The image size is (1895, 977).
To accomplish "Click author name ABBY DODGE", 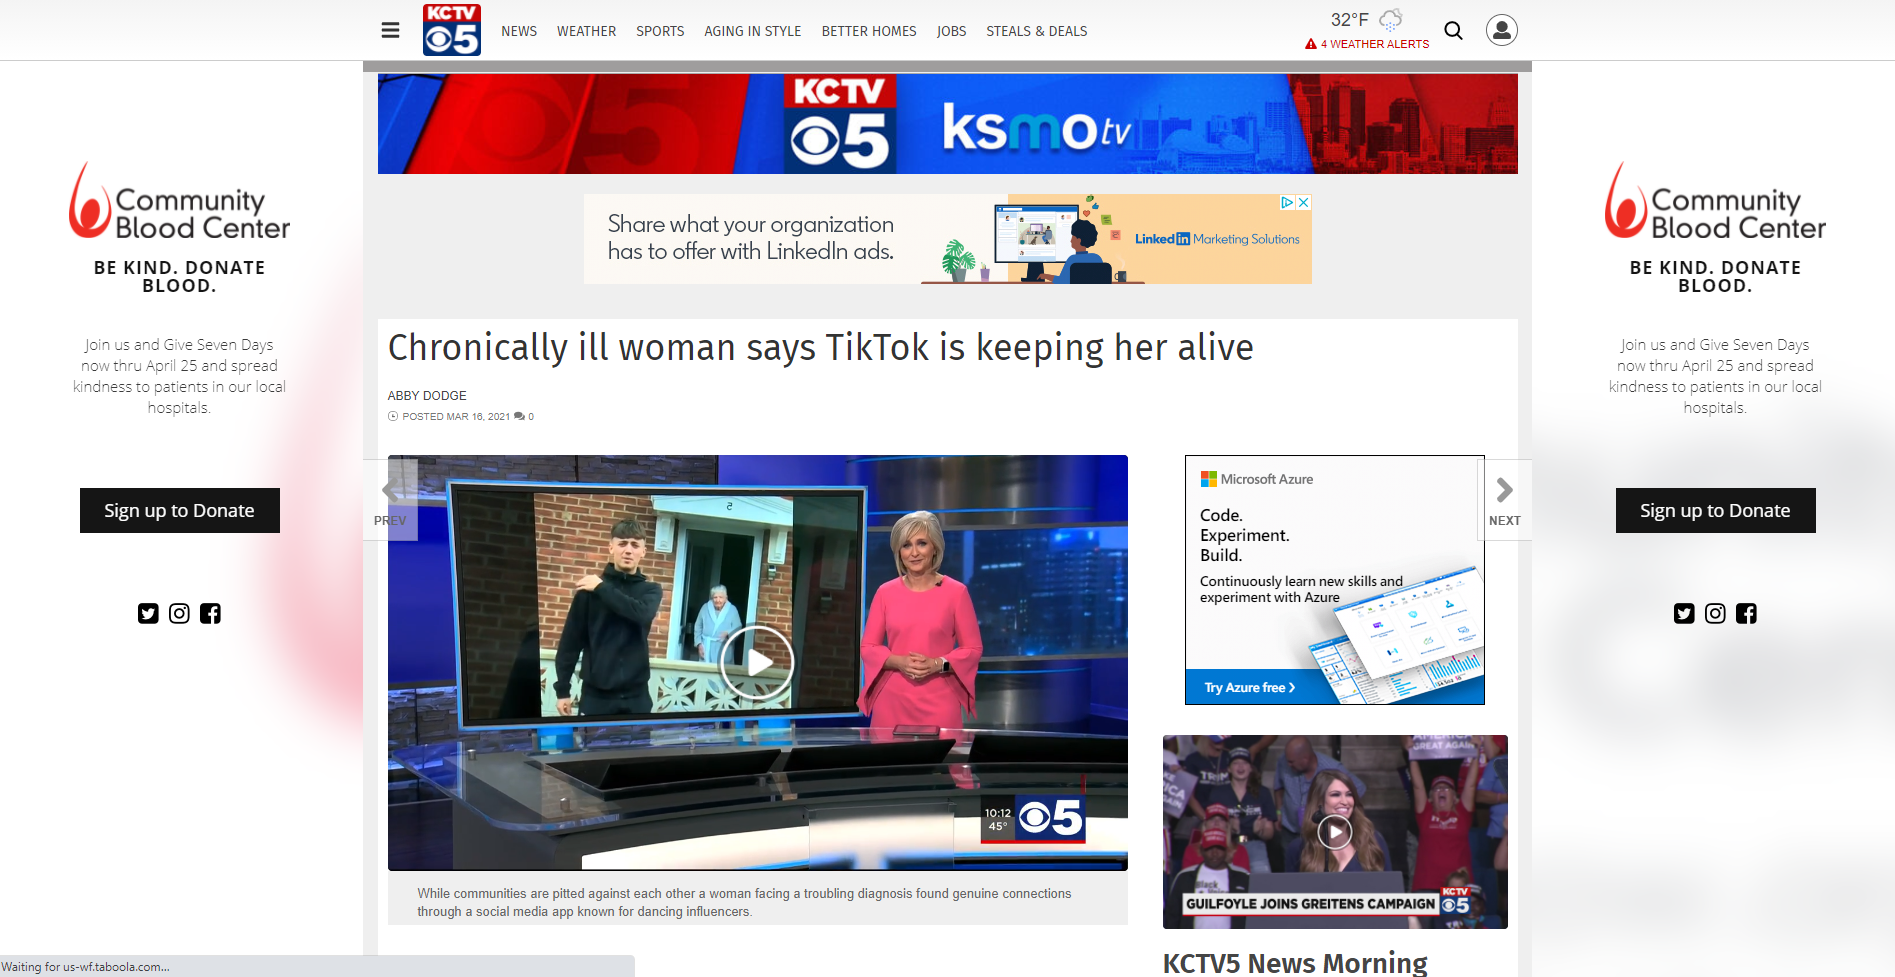I will tap(427, 396).
